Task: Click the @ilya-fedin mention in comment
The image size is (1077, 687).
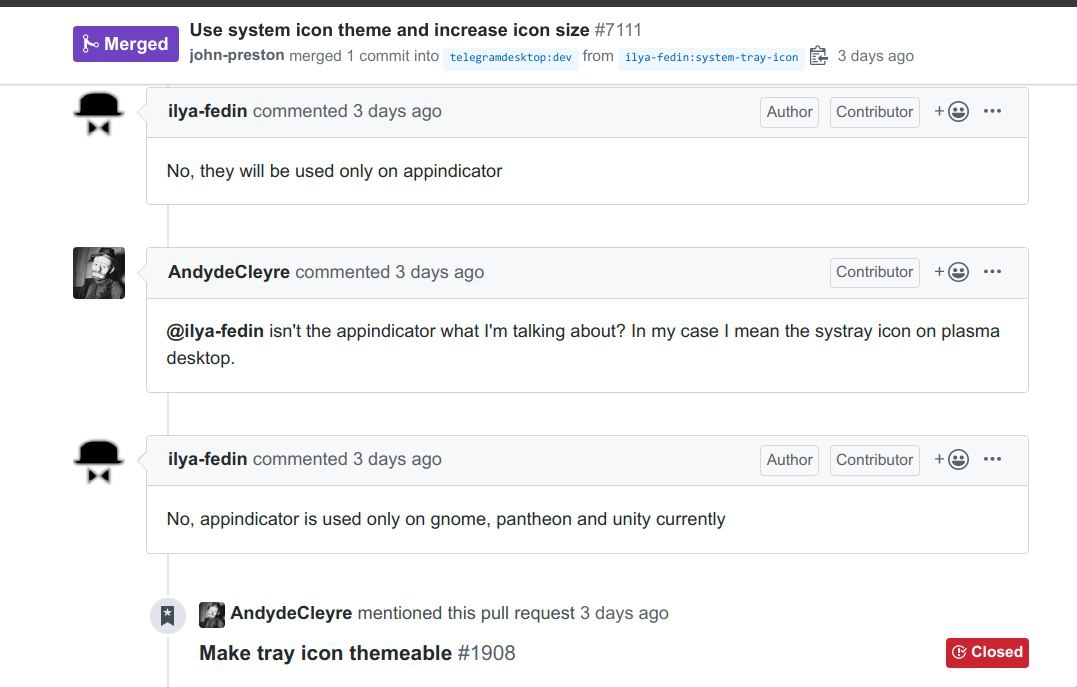Action: 215,331
